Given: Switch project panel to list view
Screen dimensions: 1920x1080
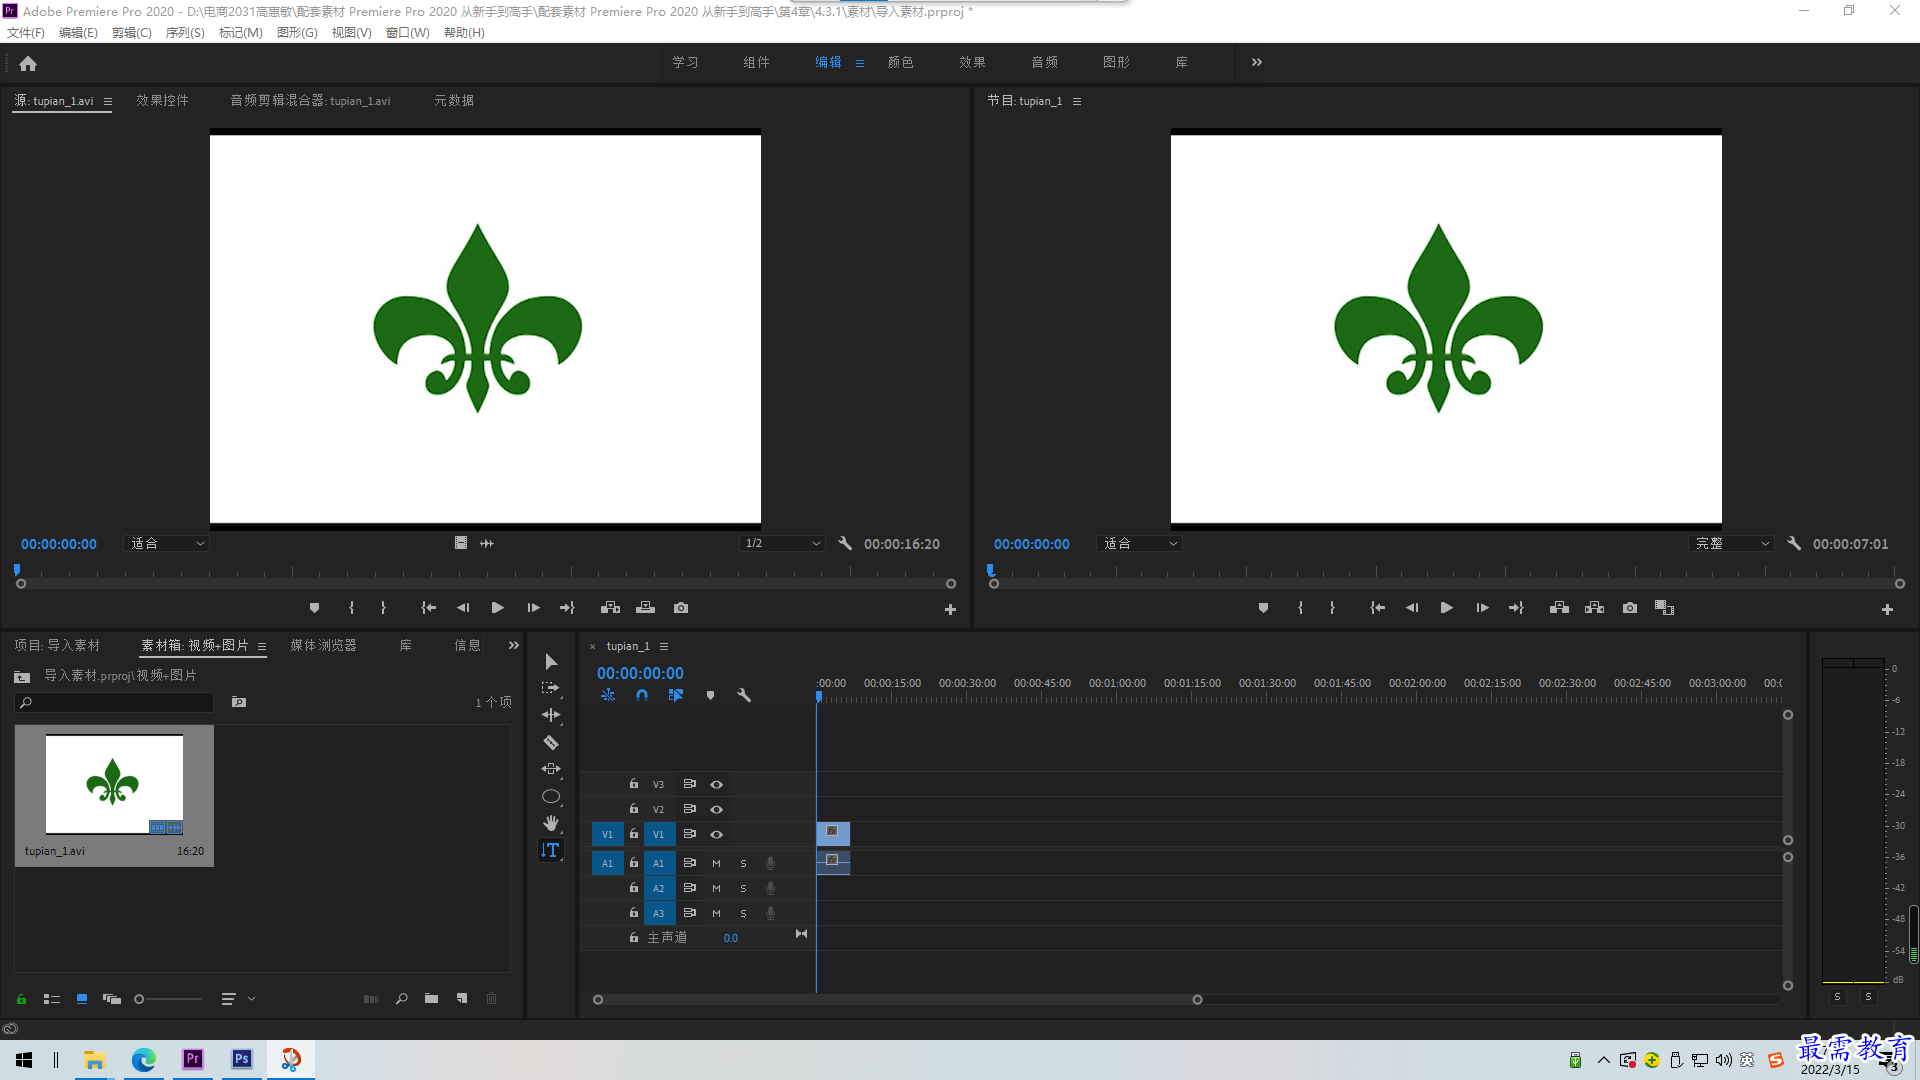Looking at the screenshot, I should click(x=52, y=999).
